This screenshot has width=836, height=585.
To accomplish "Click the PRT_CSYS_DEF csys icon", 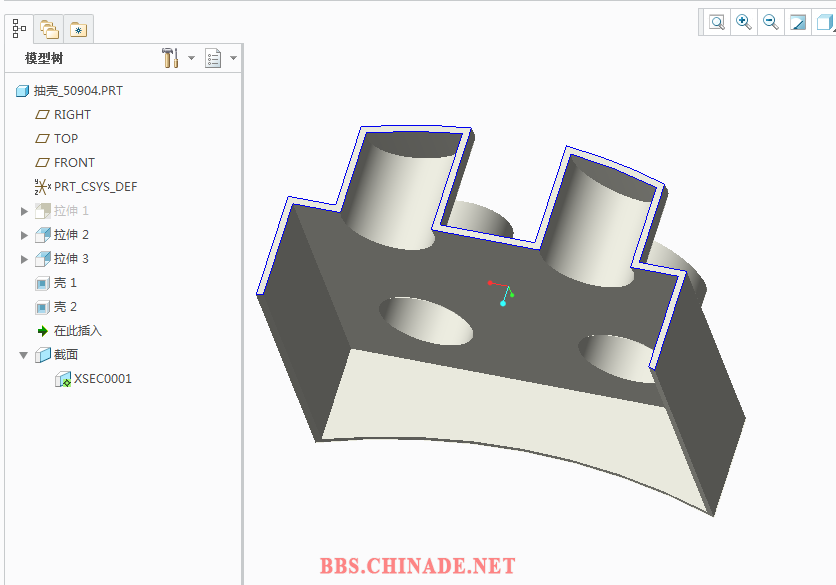I will (x=43, y=187).
